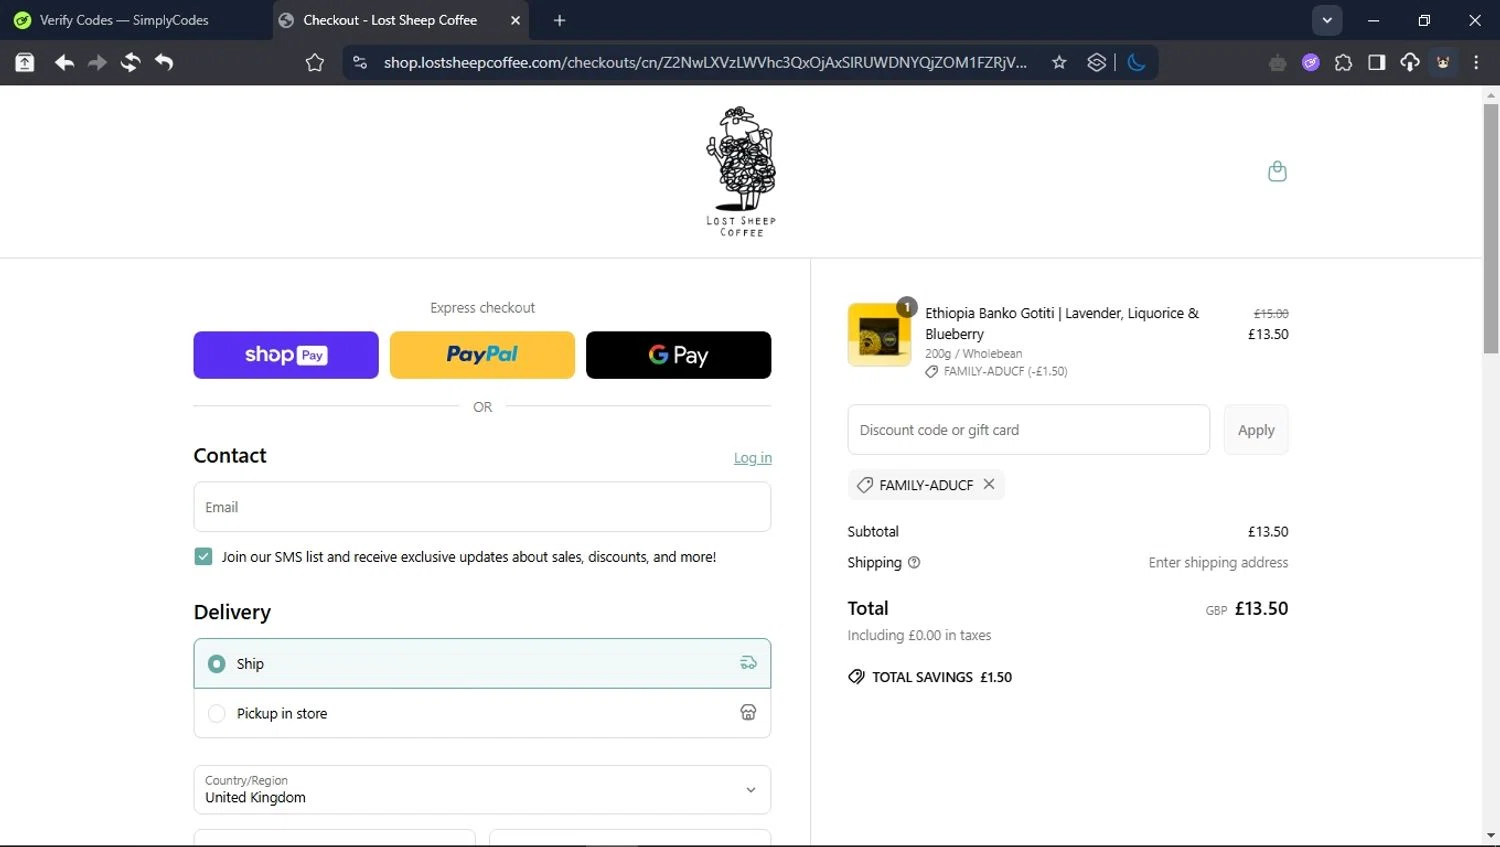Select the Ship delivery option

(482, 663)
